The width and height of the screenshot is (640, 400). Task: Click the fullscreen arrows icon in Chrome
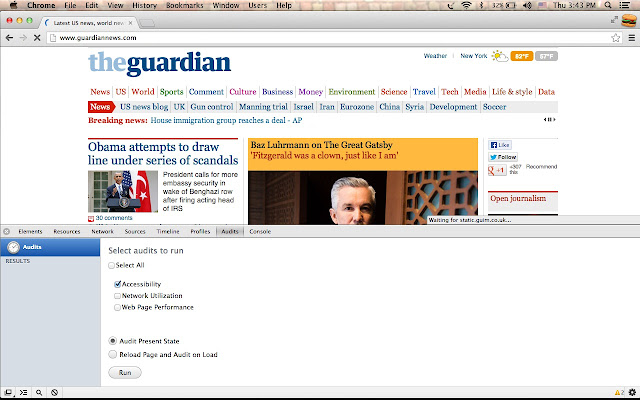pyautogui.click(x=614, y=20)
